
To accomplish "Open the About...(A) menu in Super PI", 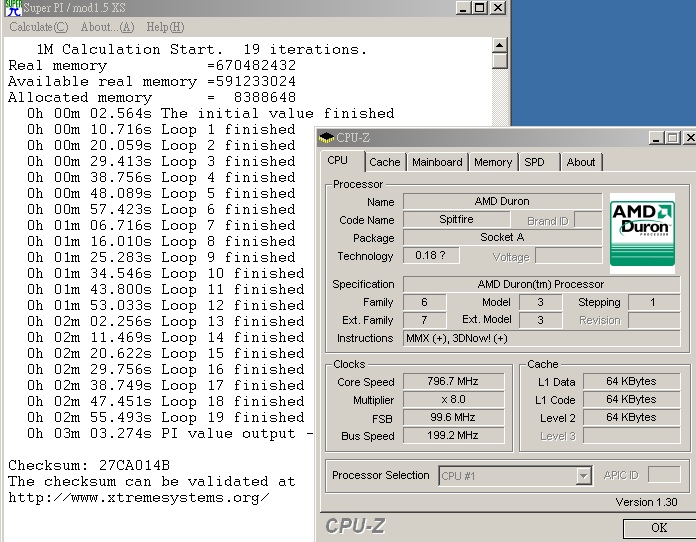I will (107, 27).
